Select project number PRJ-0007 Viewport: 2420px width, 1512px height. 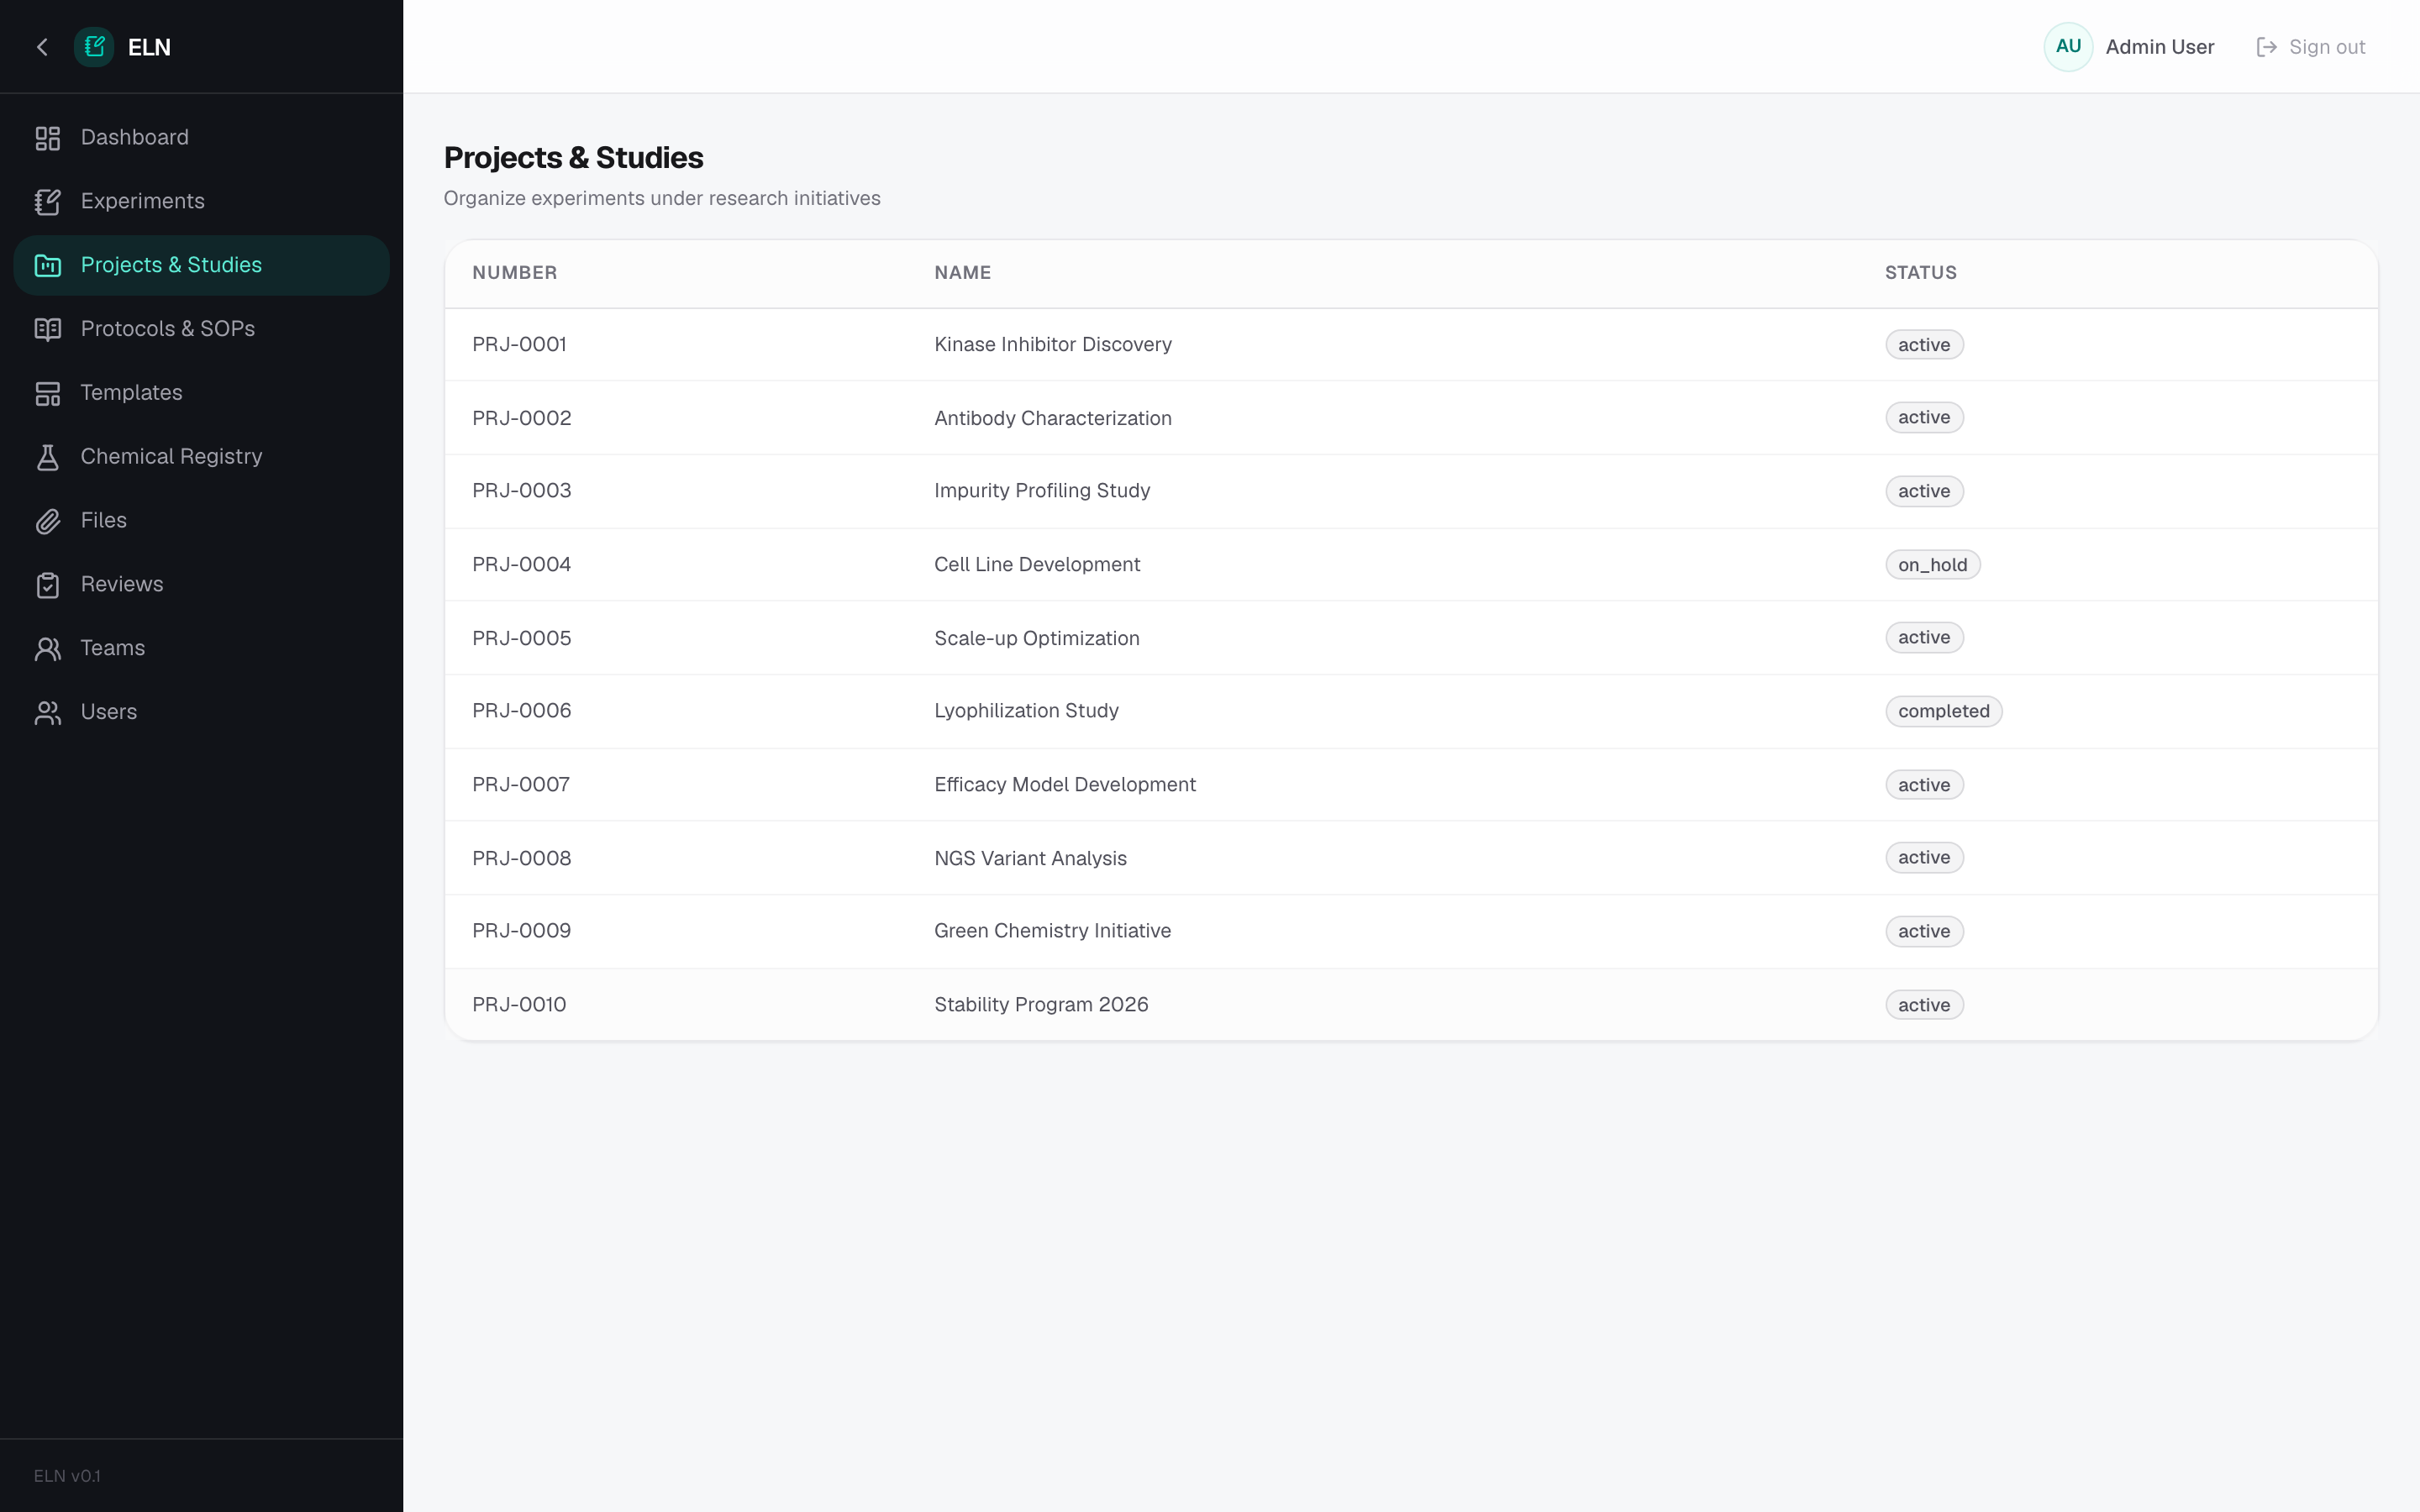click(520, 785)
